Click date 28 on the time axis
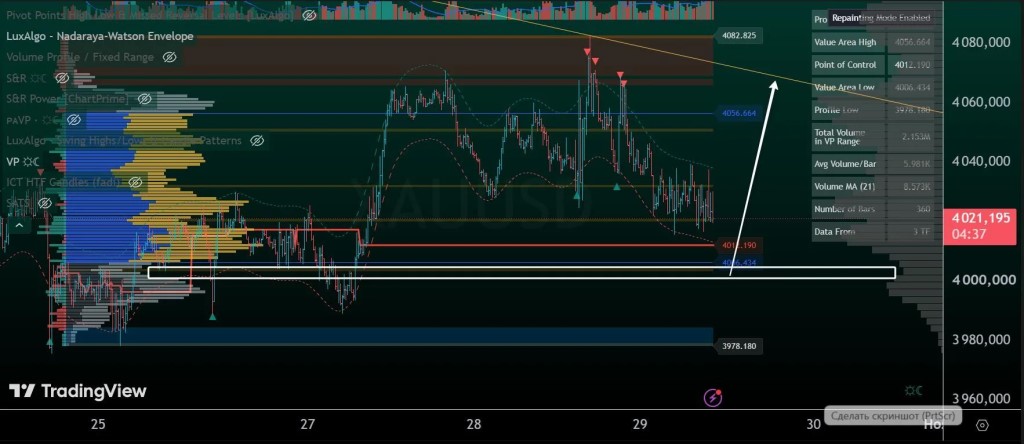Image resolution: width=1024 pixels, height=444 pixels. pyautogui.click(x=474, y=424)
